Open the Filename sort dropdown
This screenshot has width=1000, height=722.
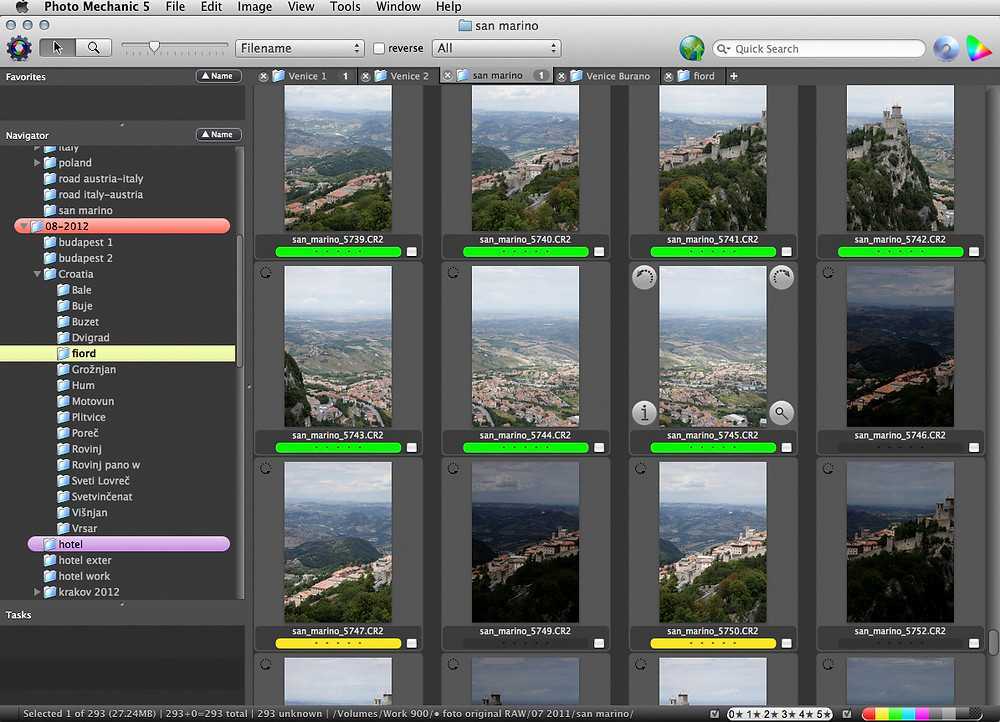pyautogui.click(x=300, y=48)
